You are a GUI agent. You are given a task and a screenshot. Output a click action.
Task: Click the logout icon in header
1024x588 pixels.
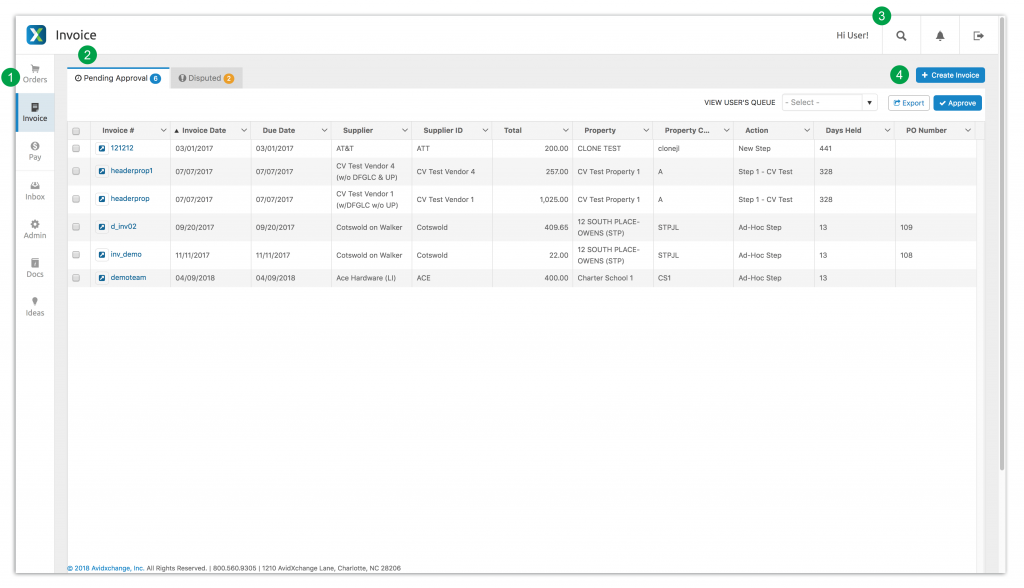[979, 36]
